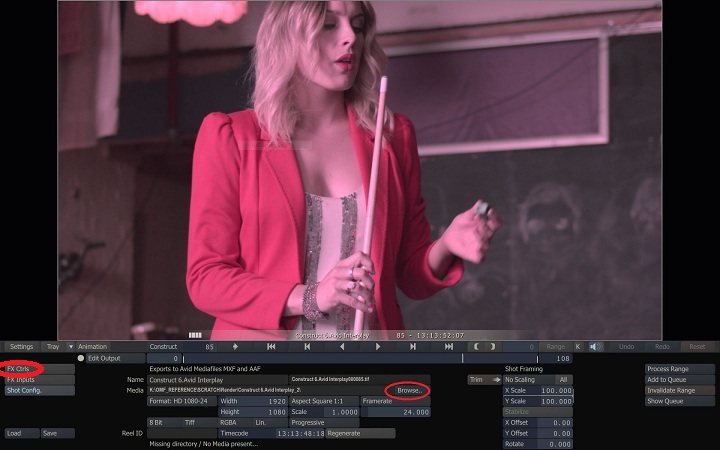Click the diamond icon next to Construct 85
The height and width of the screenshot is (450, 720).
pyautogui.click(x=235, y=347)
